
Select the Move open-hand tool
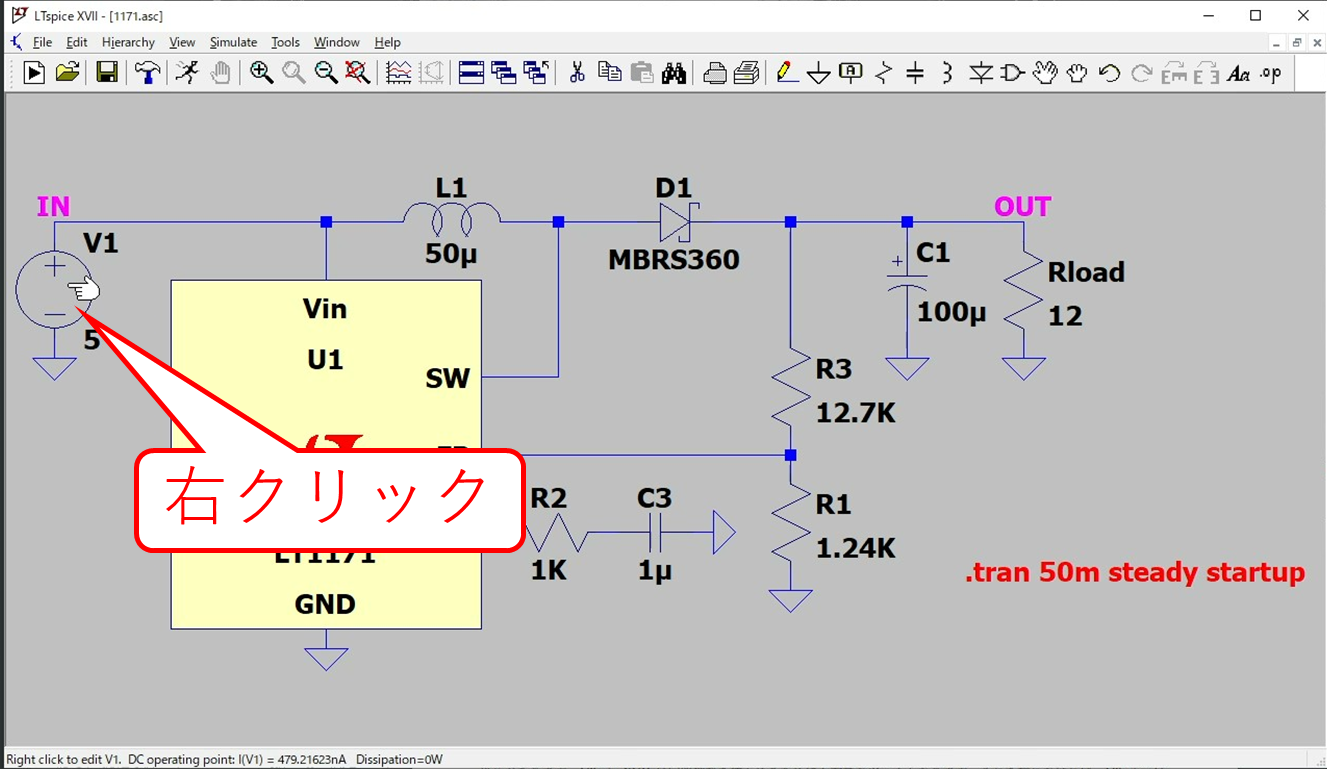(1045, 72)
